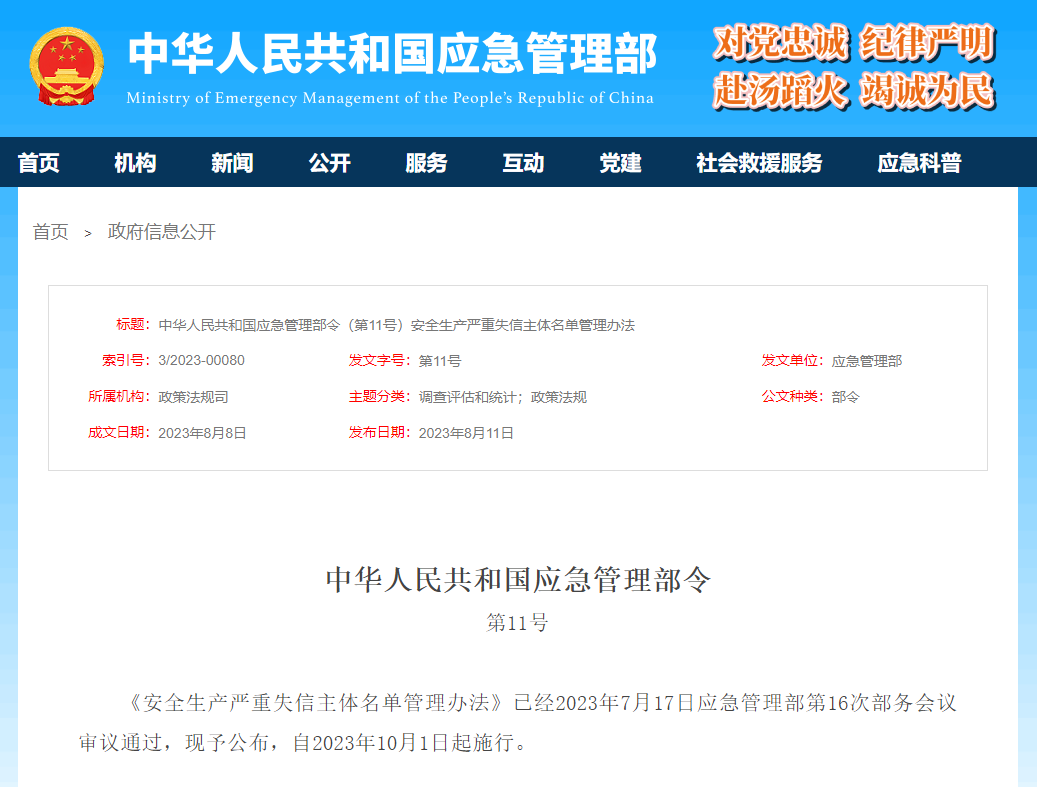Open the 首页 navigation menu item

pos(38,163)
